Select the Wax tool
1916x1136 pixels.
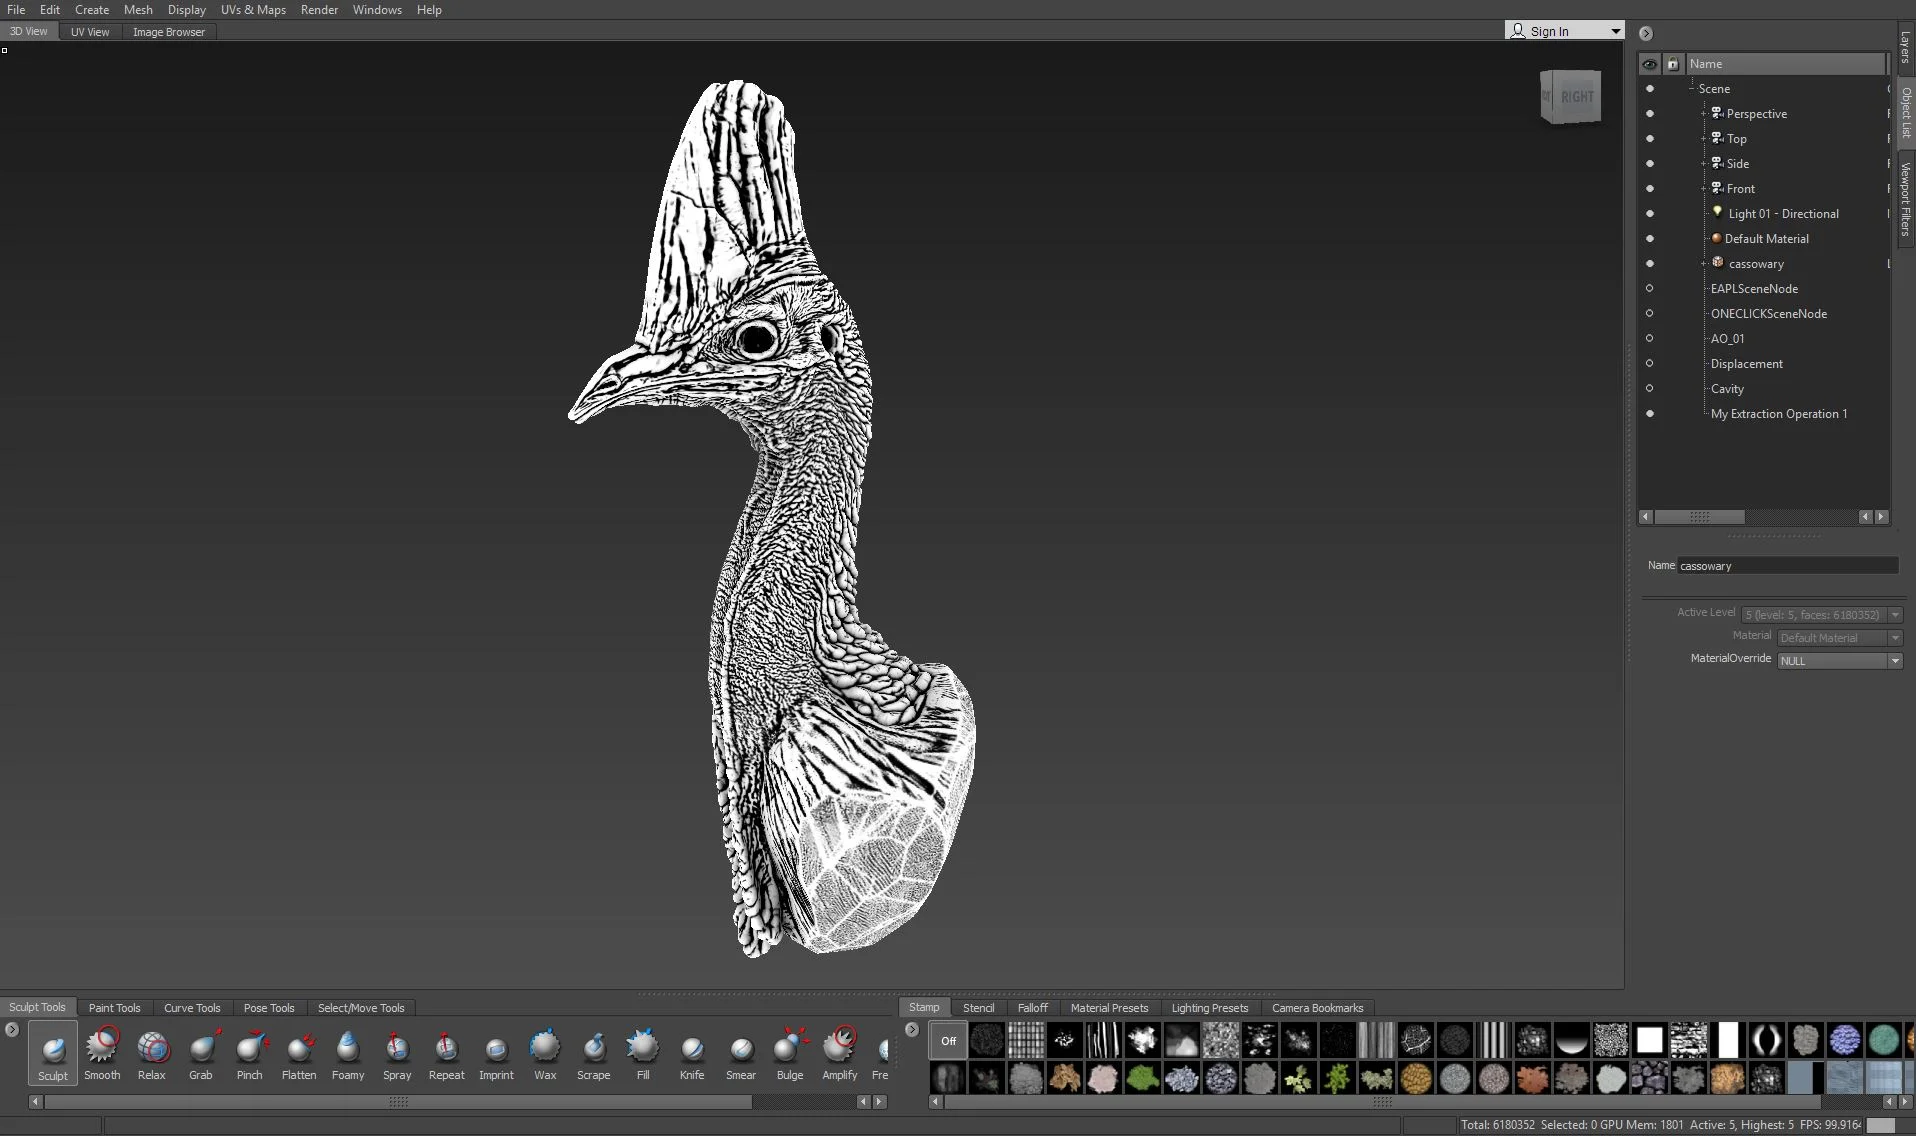[x=545, y=1053]
